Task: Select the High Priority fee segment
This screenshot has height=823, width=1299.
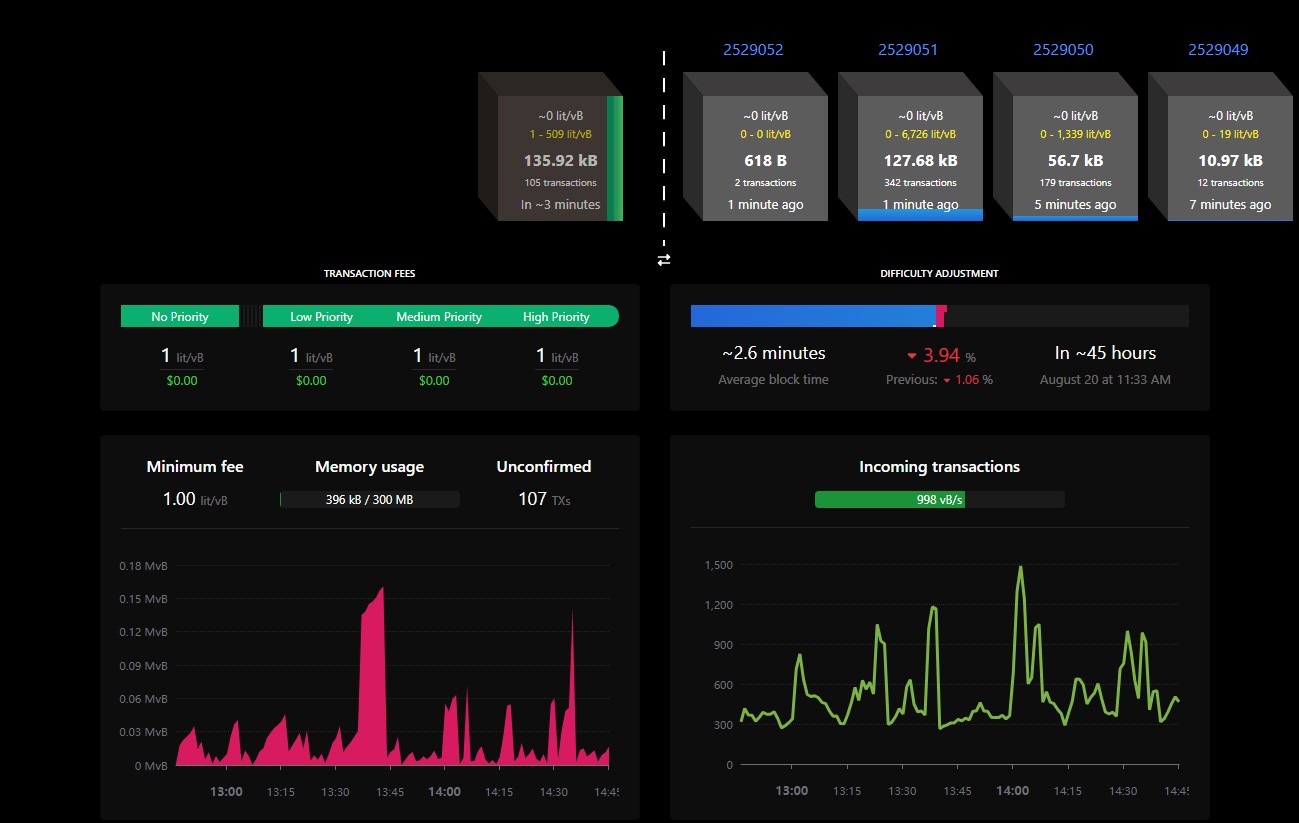Action: point(557,317)
